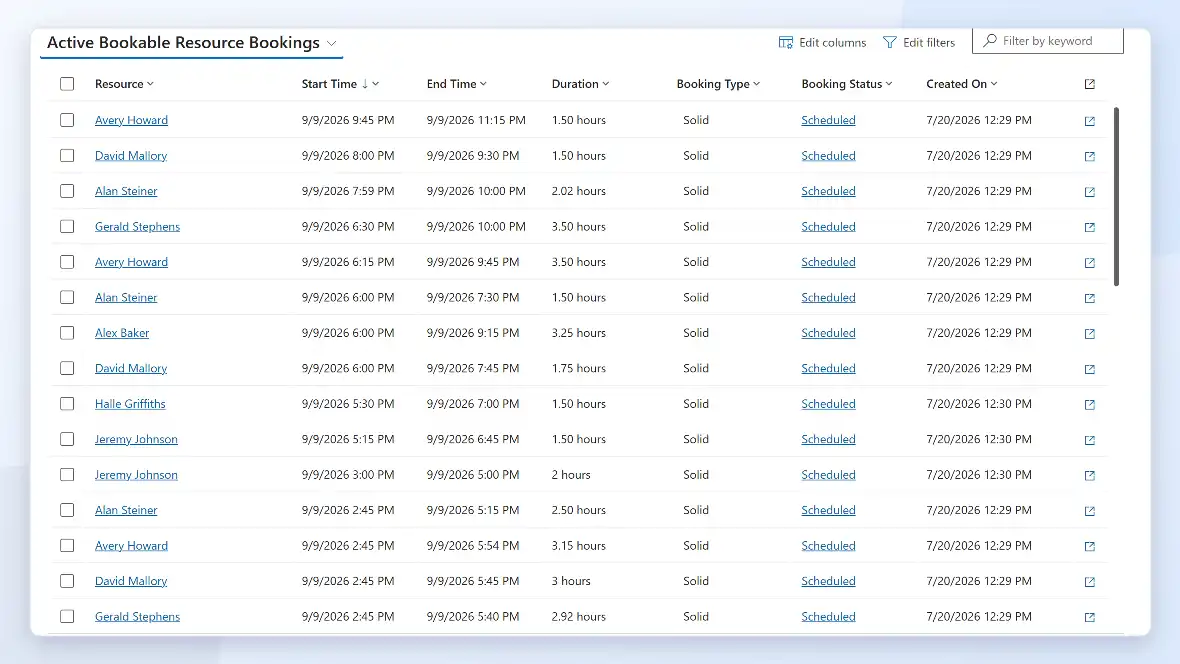Click the 9/9/2026 11:15 PM end time cell
Viewport: 1180px width, 664px height.
pyautogui.click(x=476, y=120)
